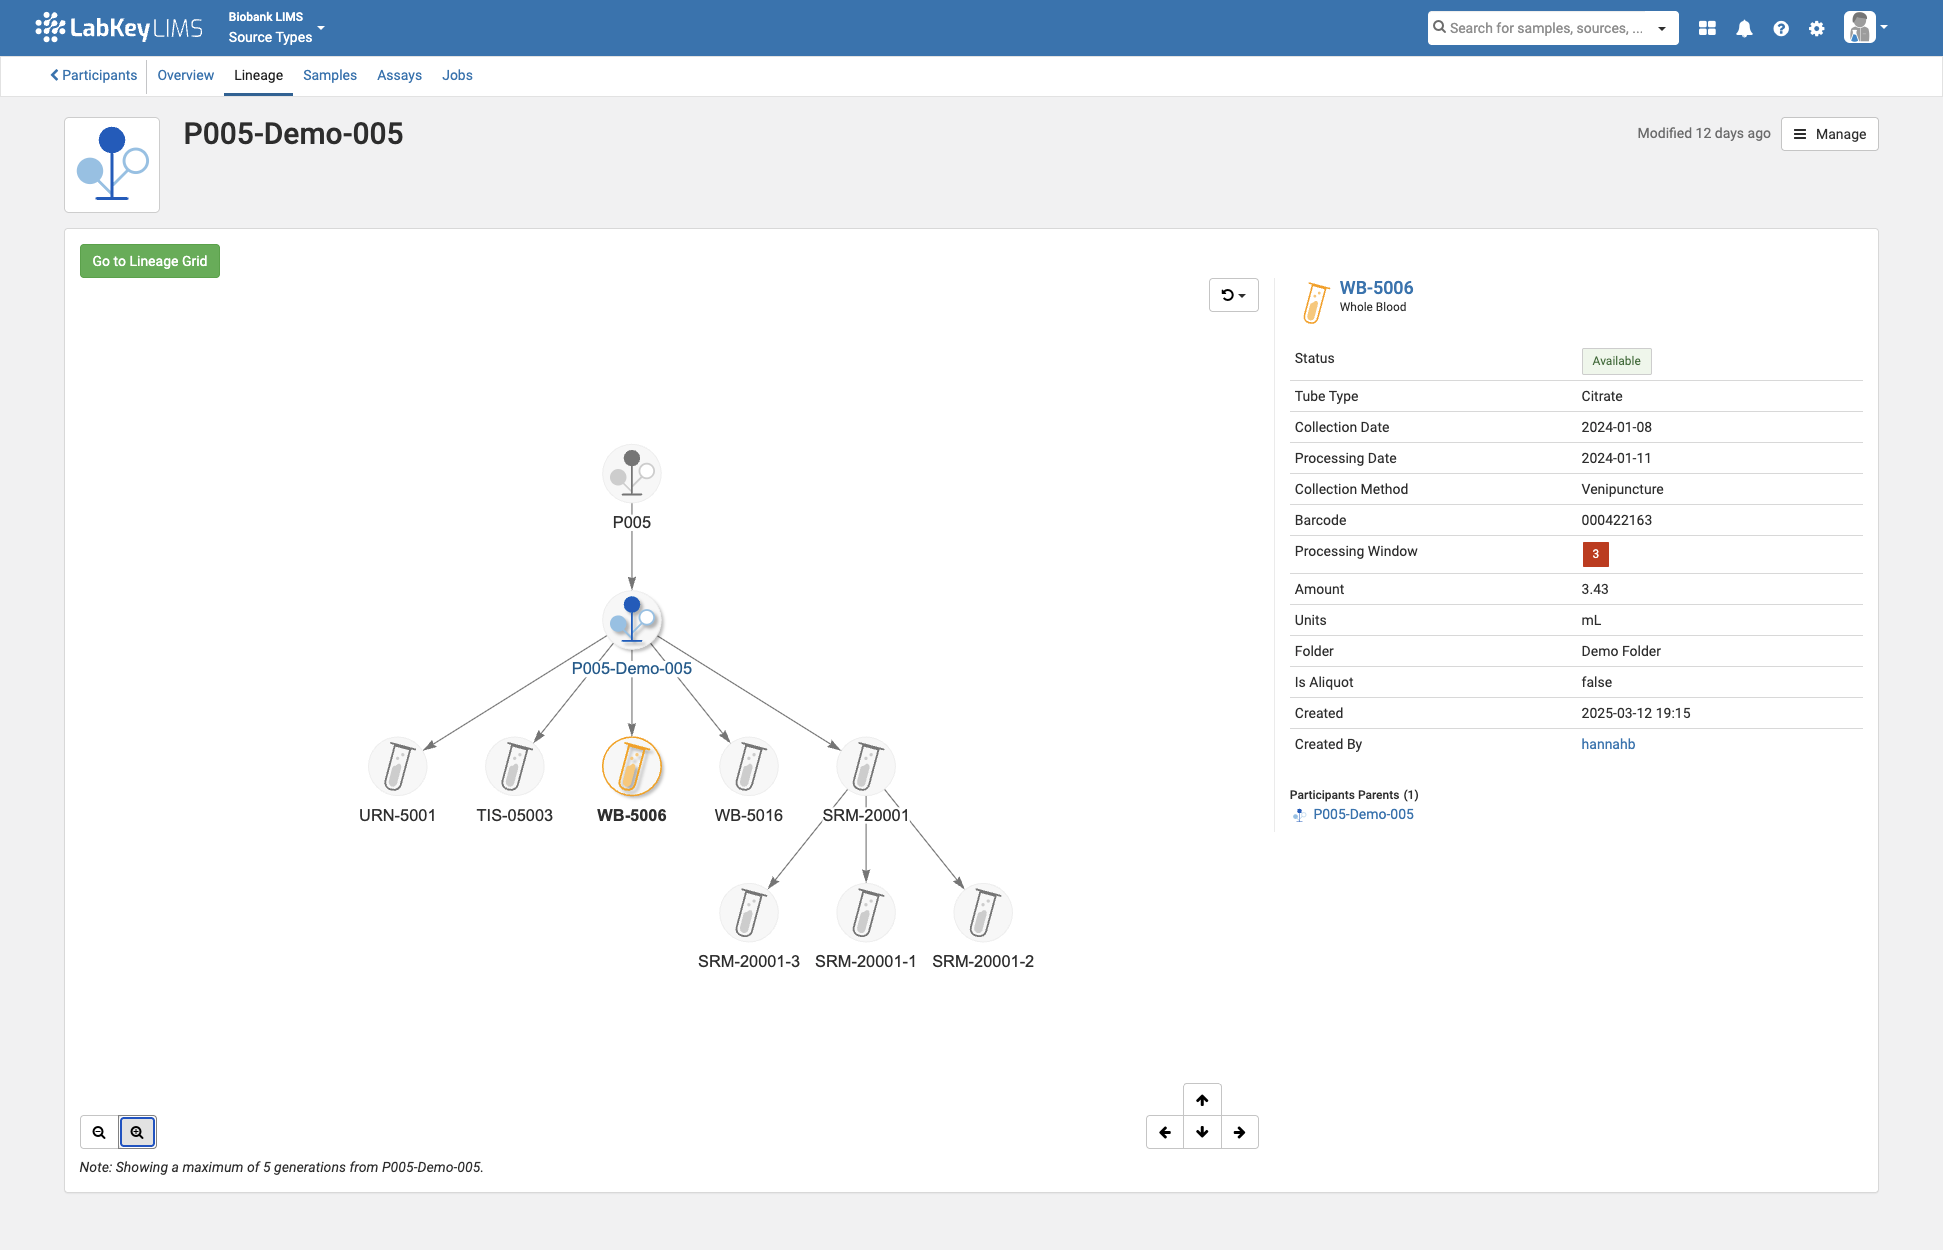The image size is (1943, 1250).
Task: Switch to the Jobs tab
Action: (x=457, y=75)
